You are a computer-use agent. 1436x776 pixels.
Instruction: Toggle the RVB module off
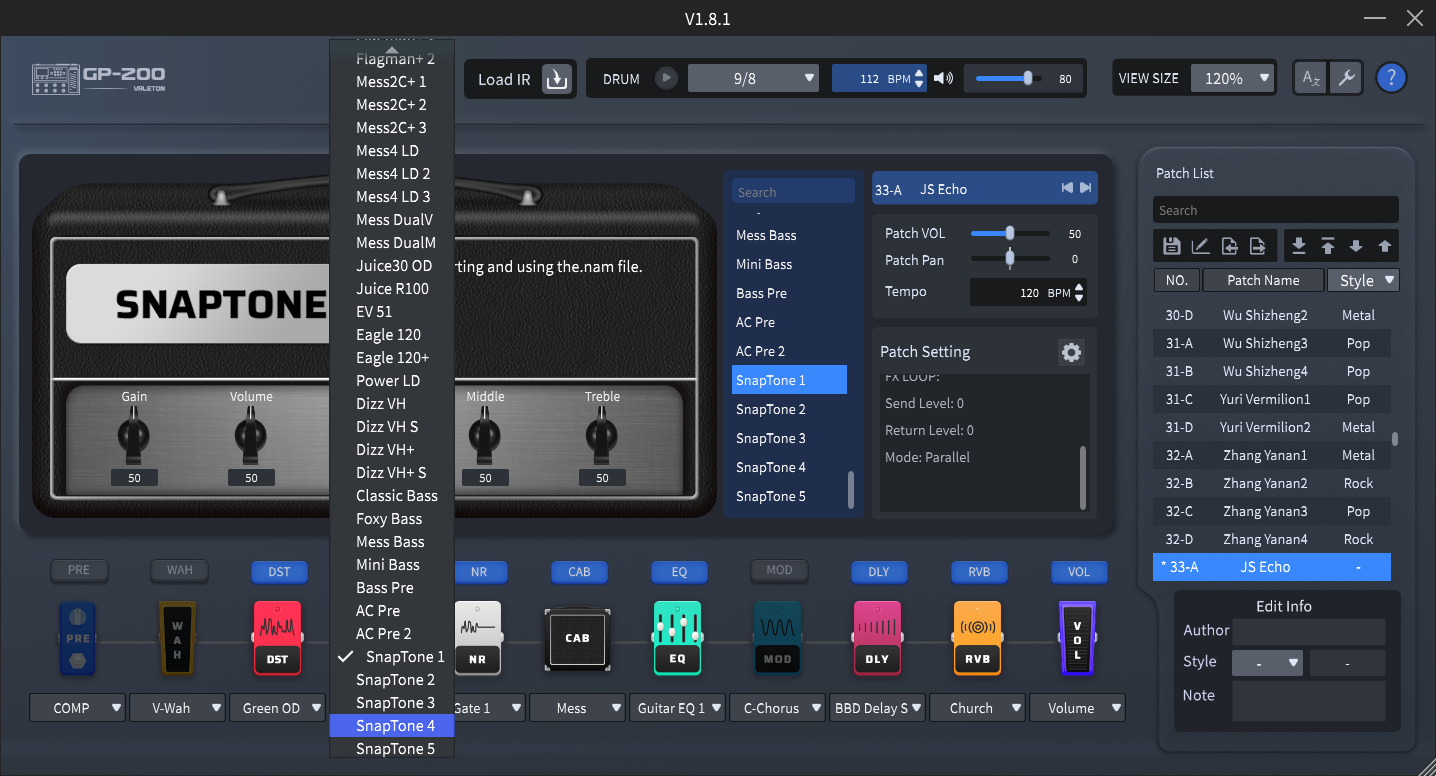980,572
